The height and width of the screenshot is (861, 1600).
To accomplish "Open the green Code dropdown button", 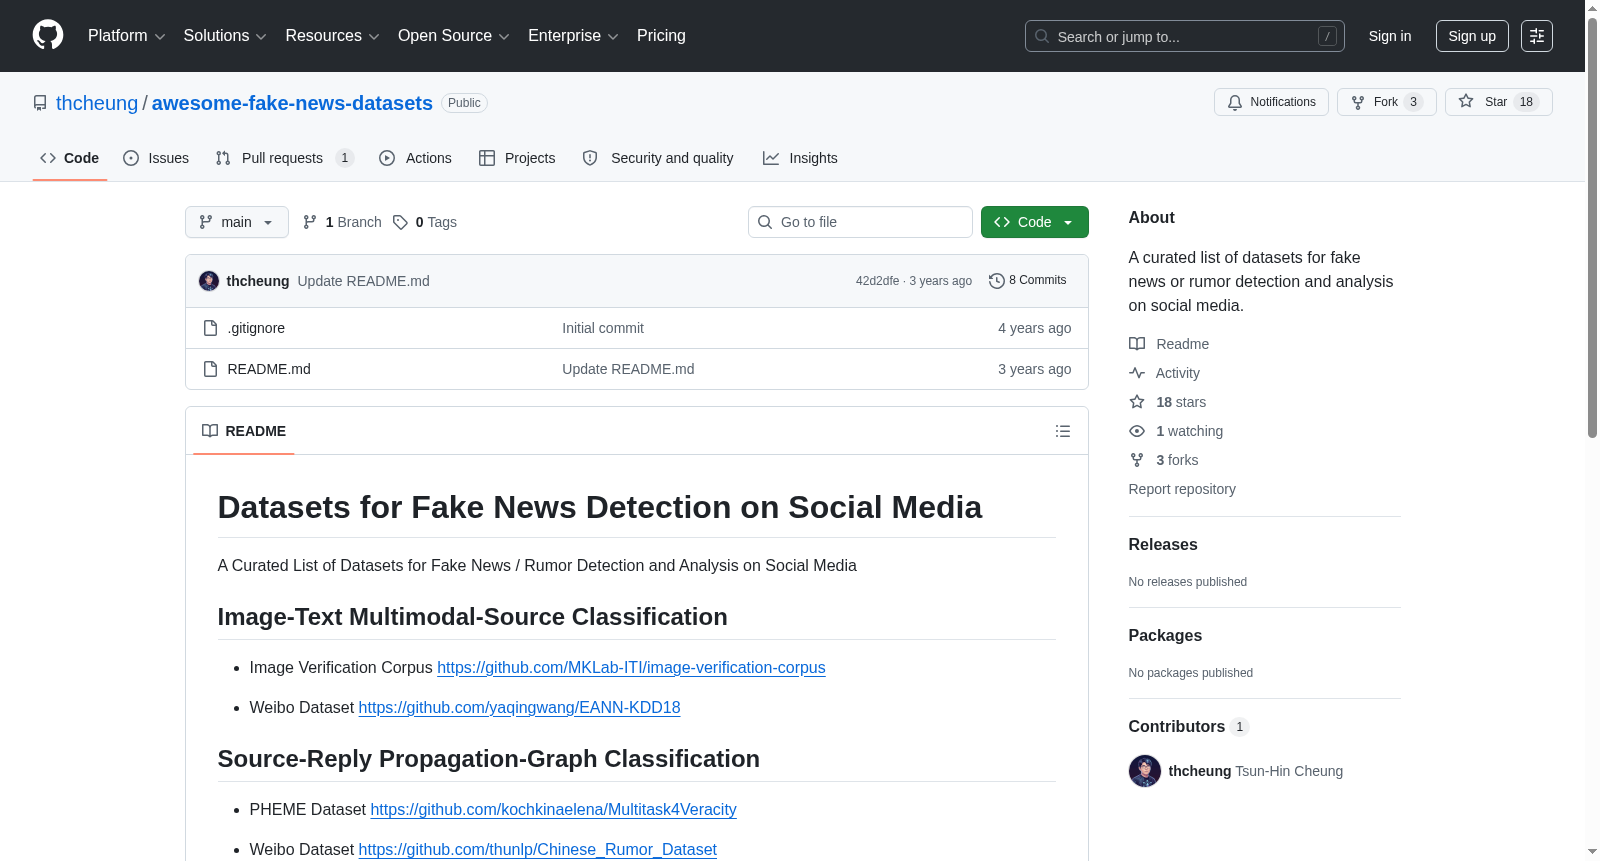I will [x=1035, y=222].
